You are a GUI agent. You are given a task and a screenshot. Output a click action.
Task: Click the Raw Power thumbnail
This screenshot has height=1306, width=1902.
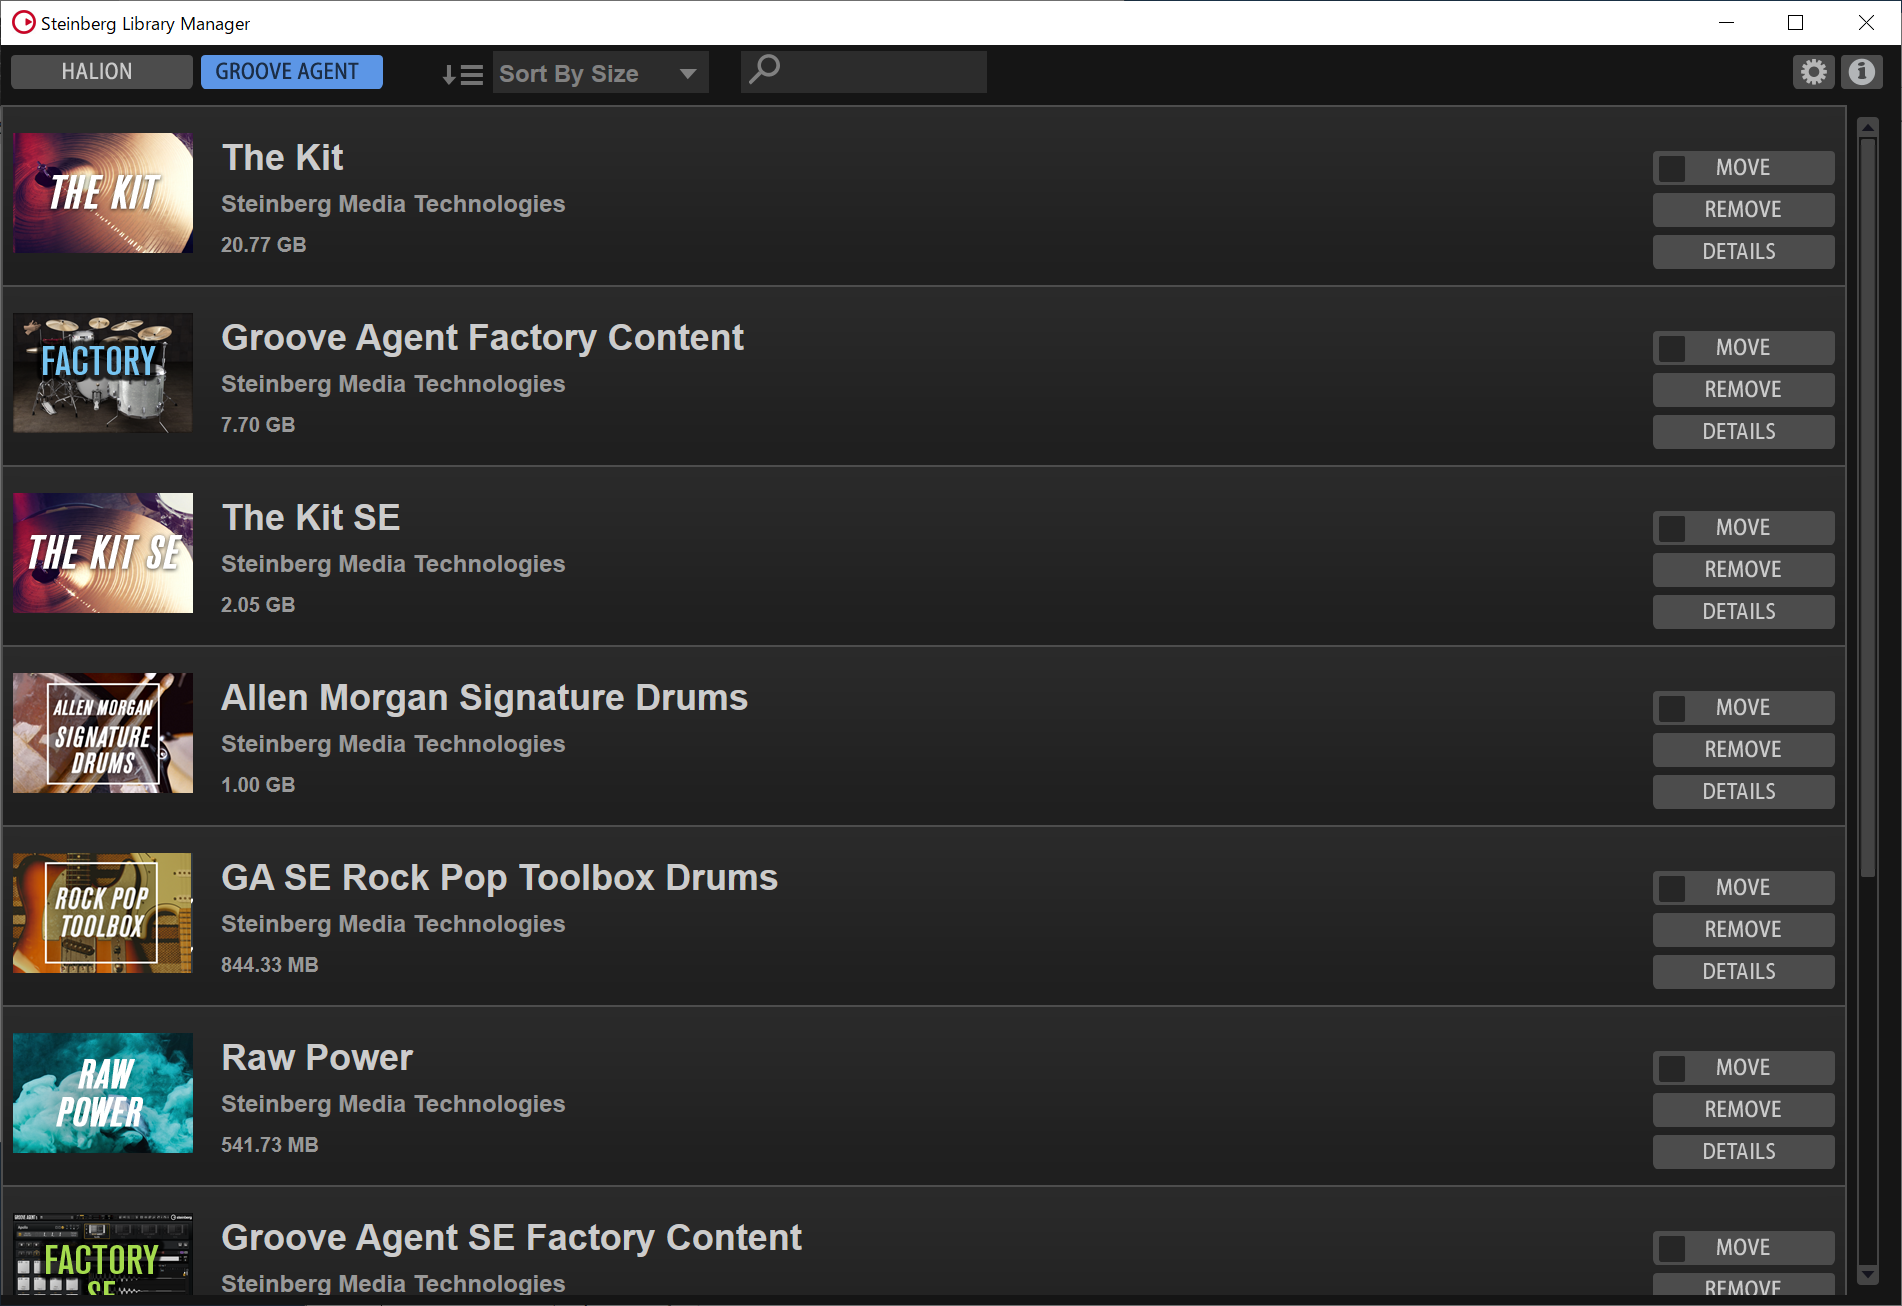[103, 1093]
